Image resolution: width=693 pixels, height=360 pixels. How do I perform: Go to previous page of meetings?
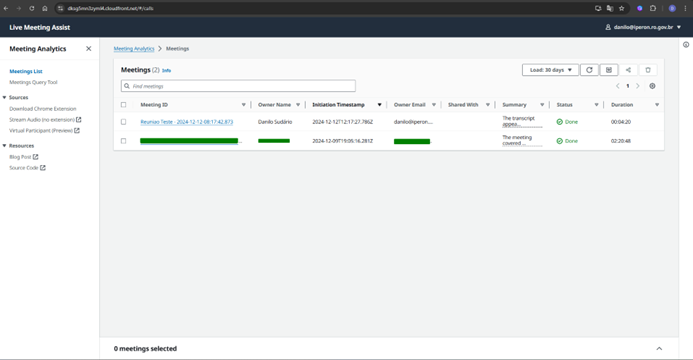tap(617, 86)
